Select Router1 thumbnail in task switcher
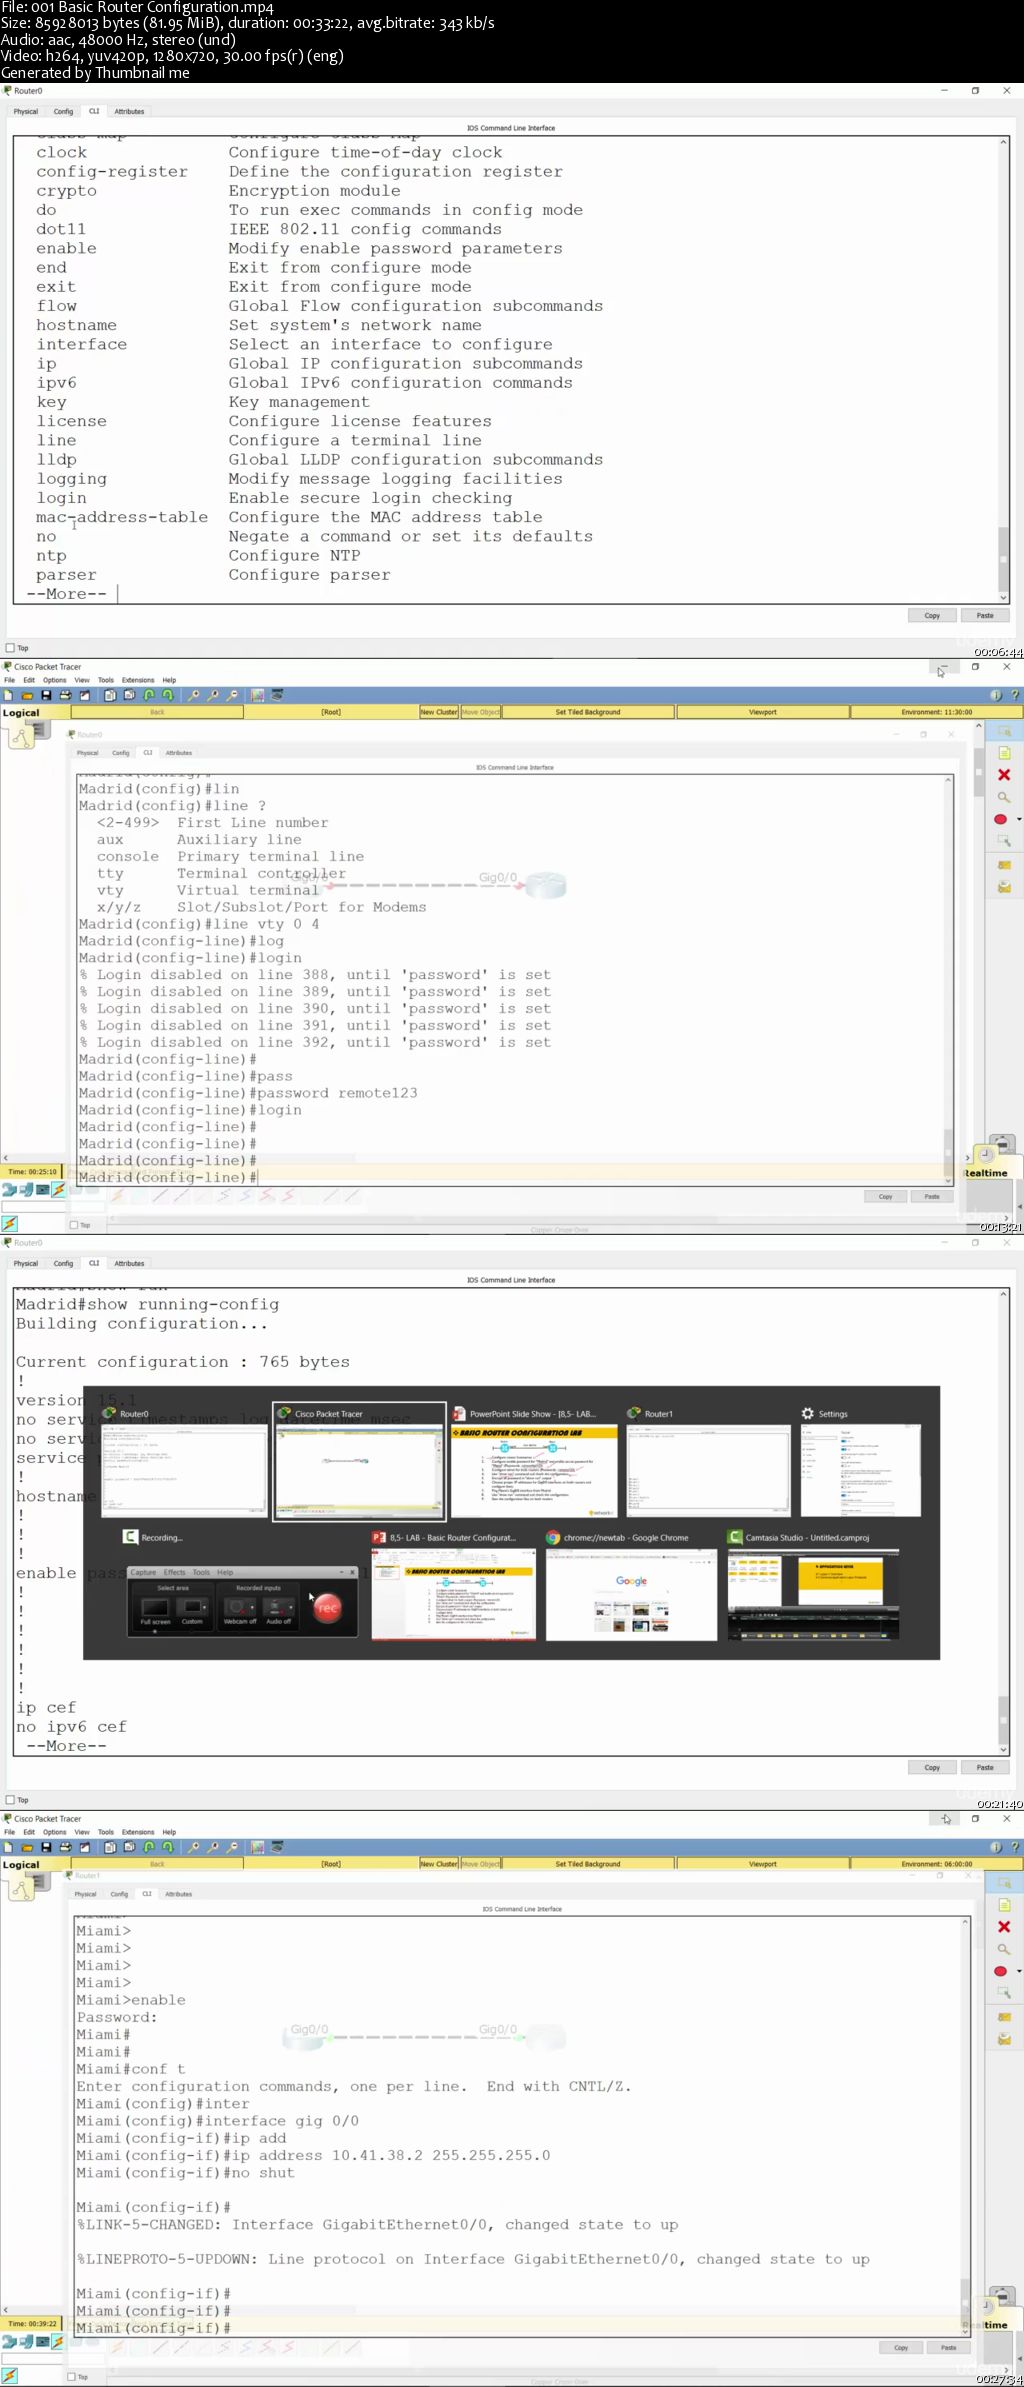 [708, 1461]
